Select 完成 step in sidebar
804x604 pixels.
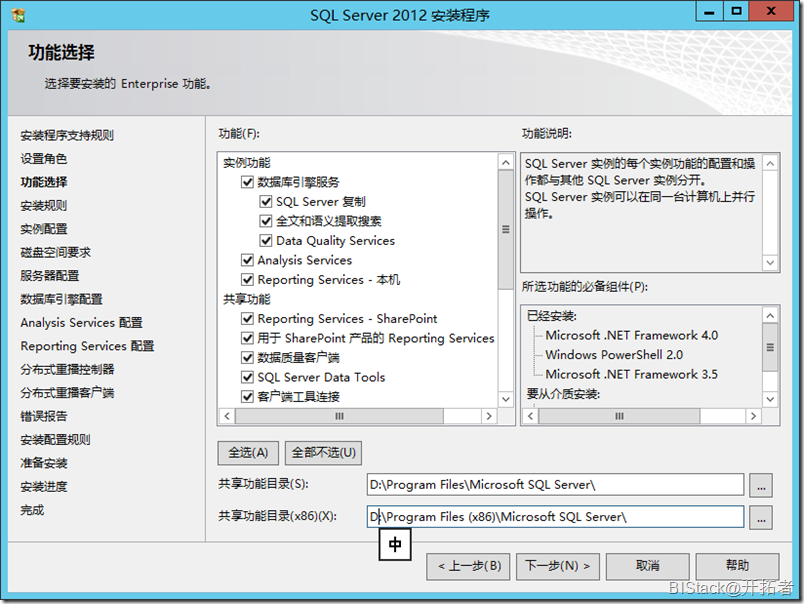32,510
